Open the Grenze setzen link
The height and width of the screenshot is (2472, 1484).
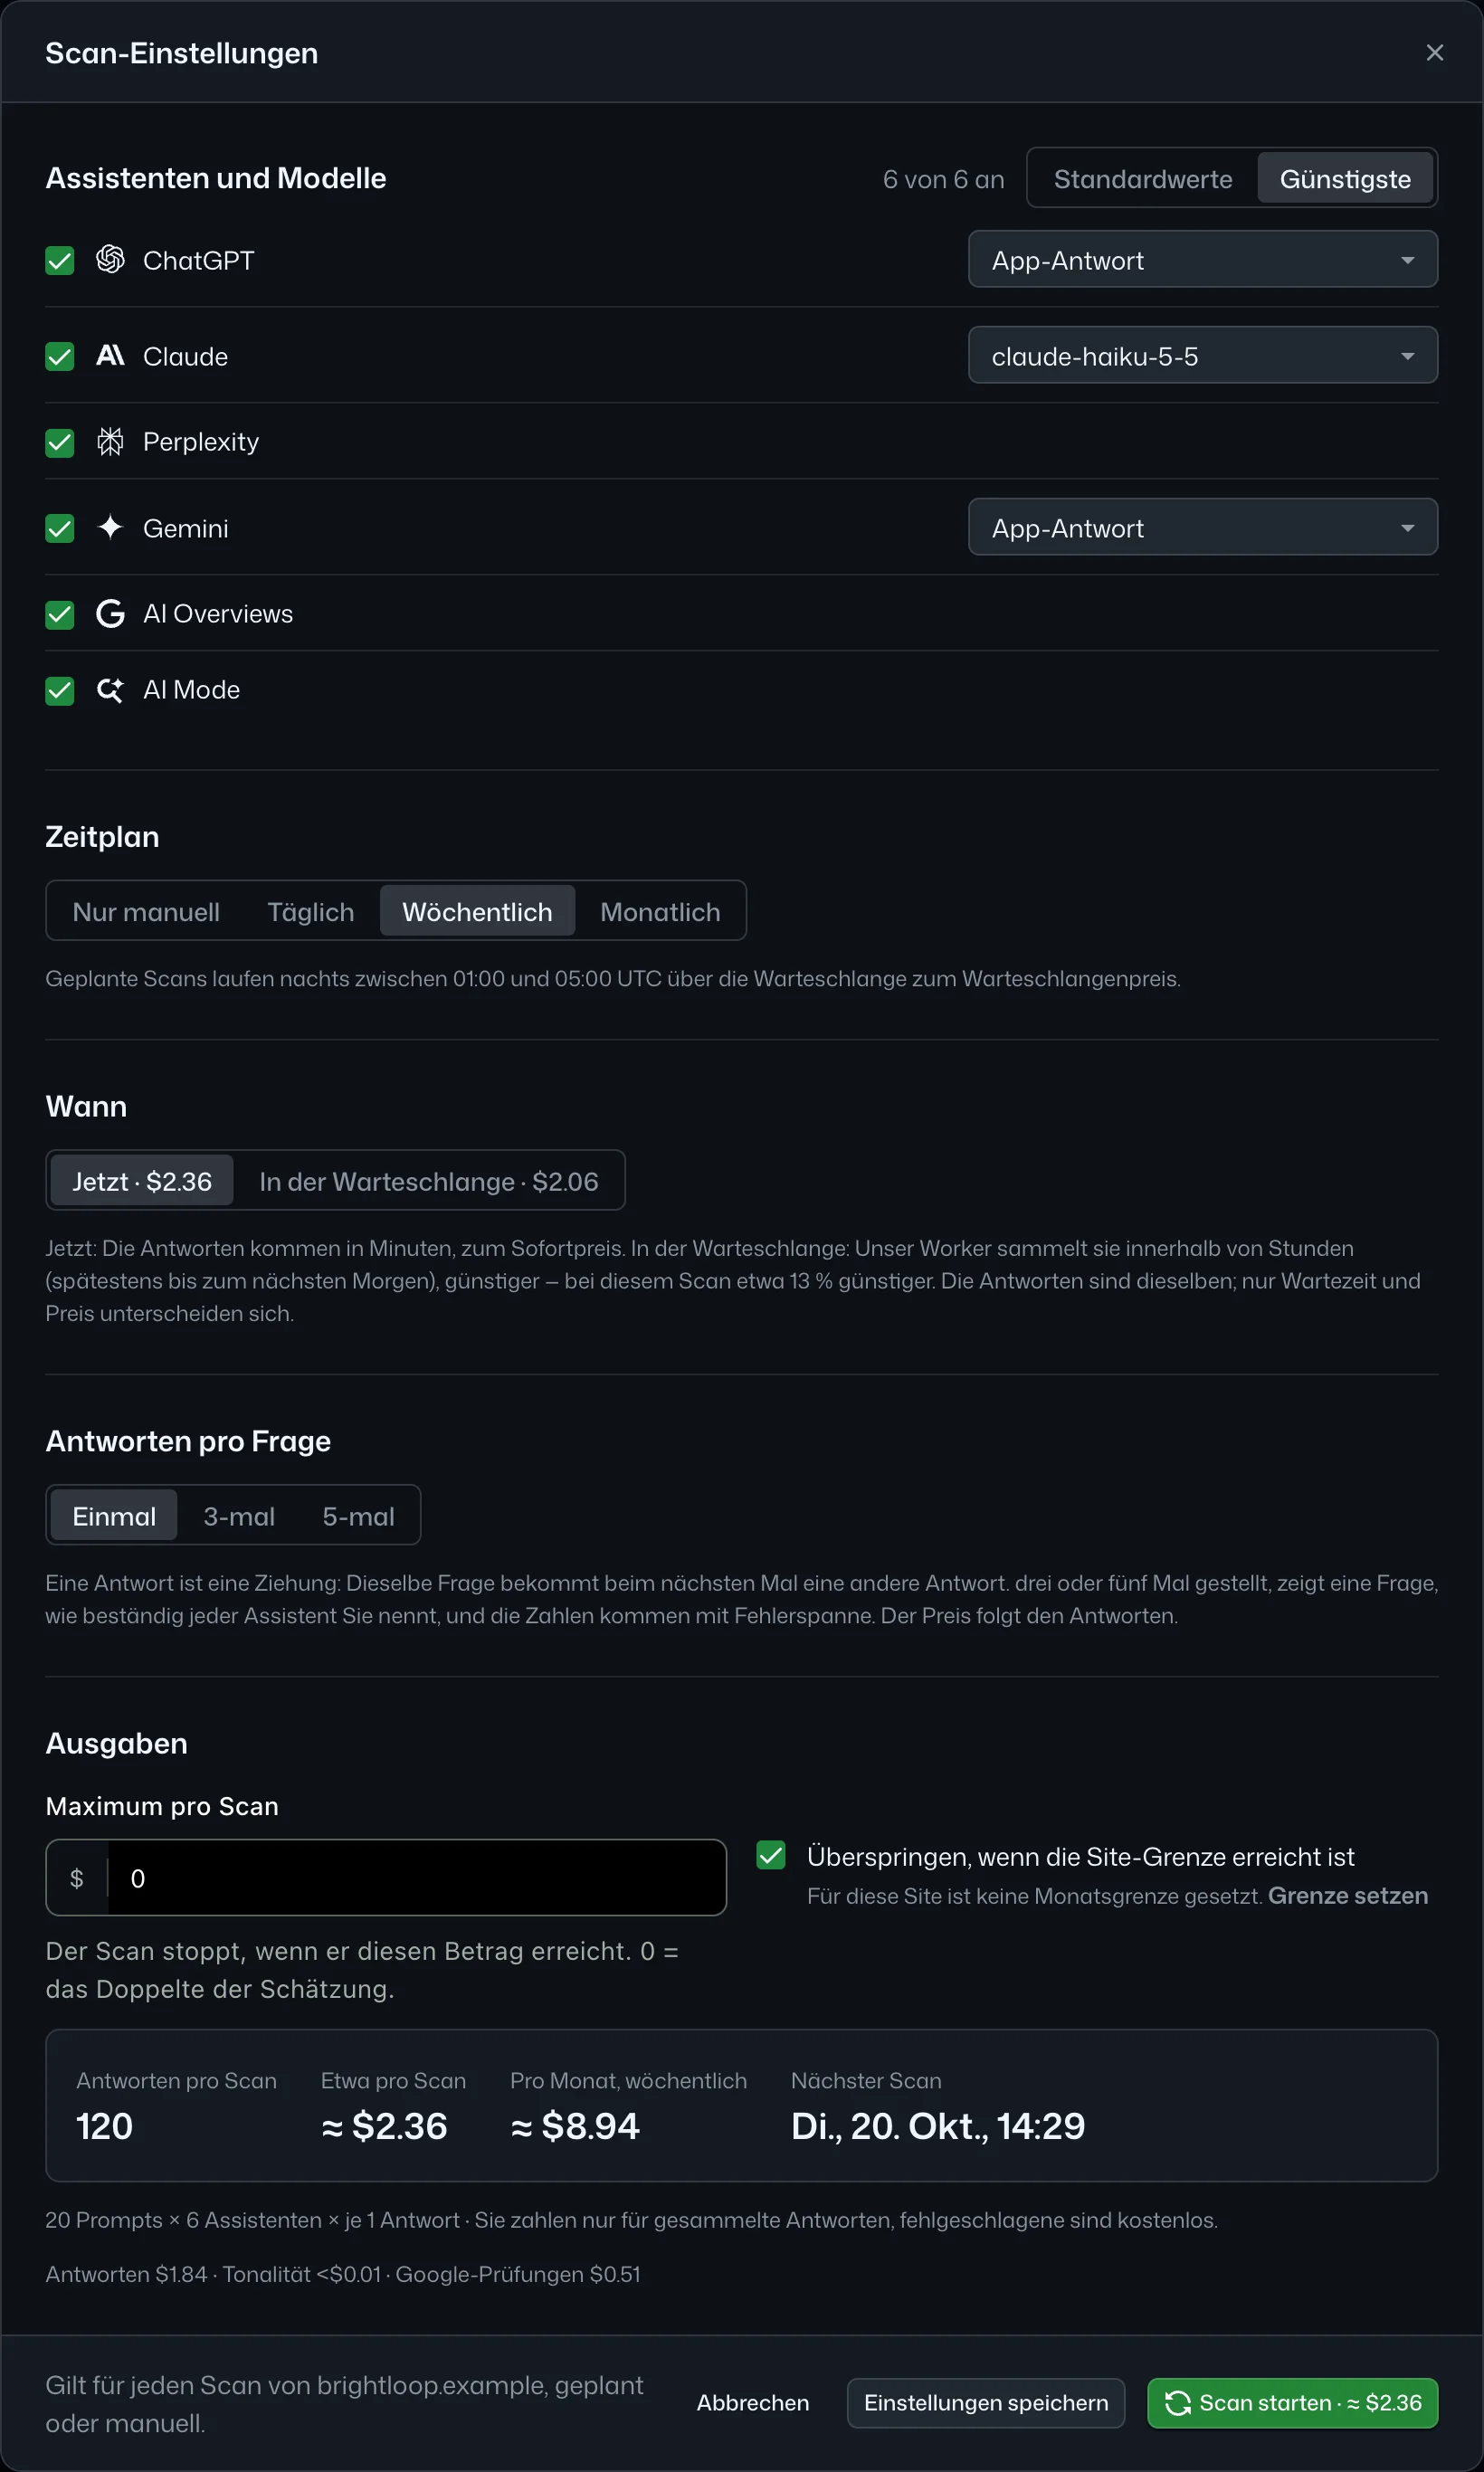(x=1348, y=1896)
